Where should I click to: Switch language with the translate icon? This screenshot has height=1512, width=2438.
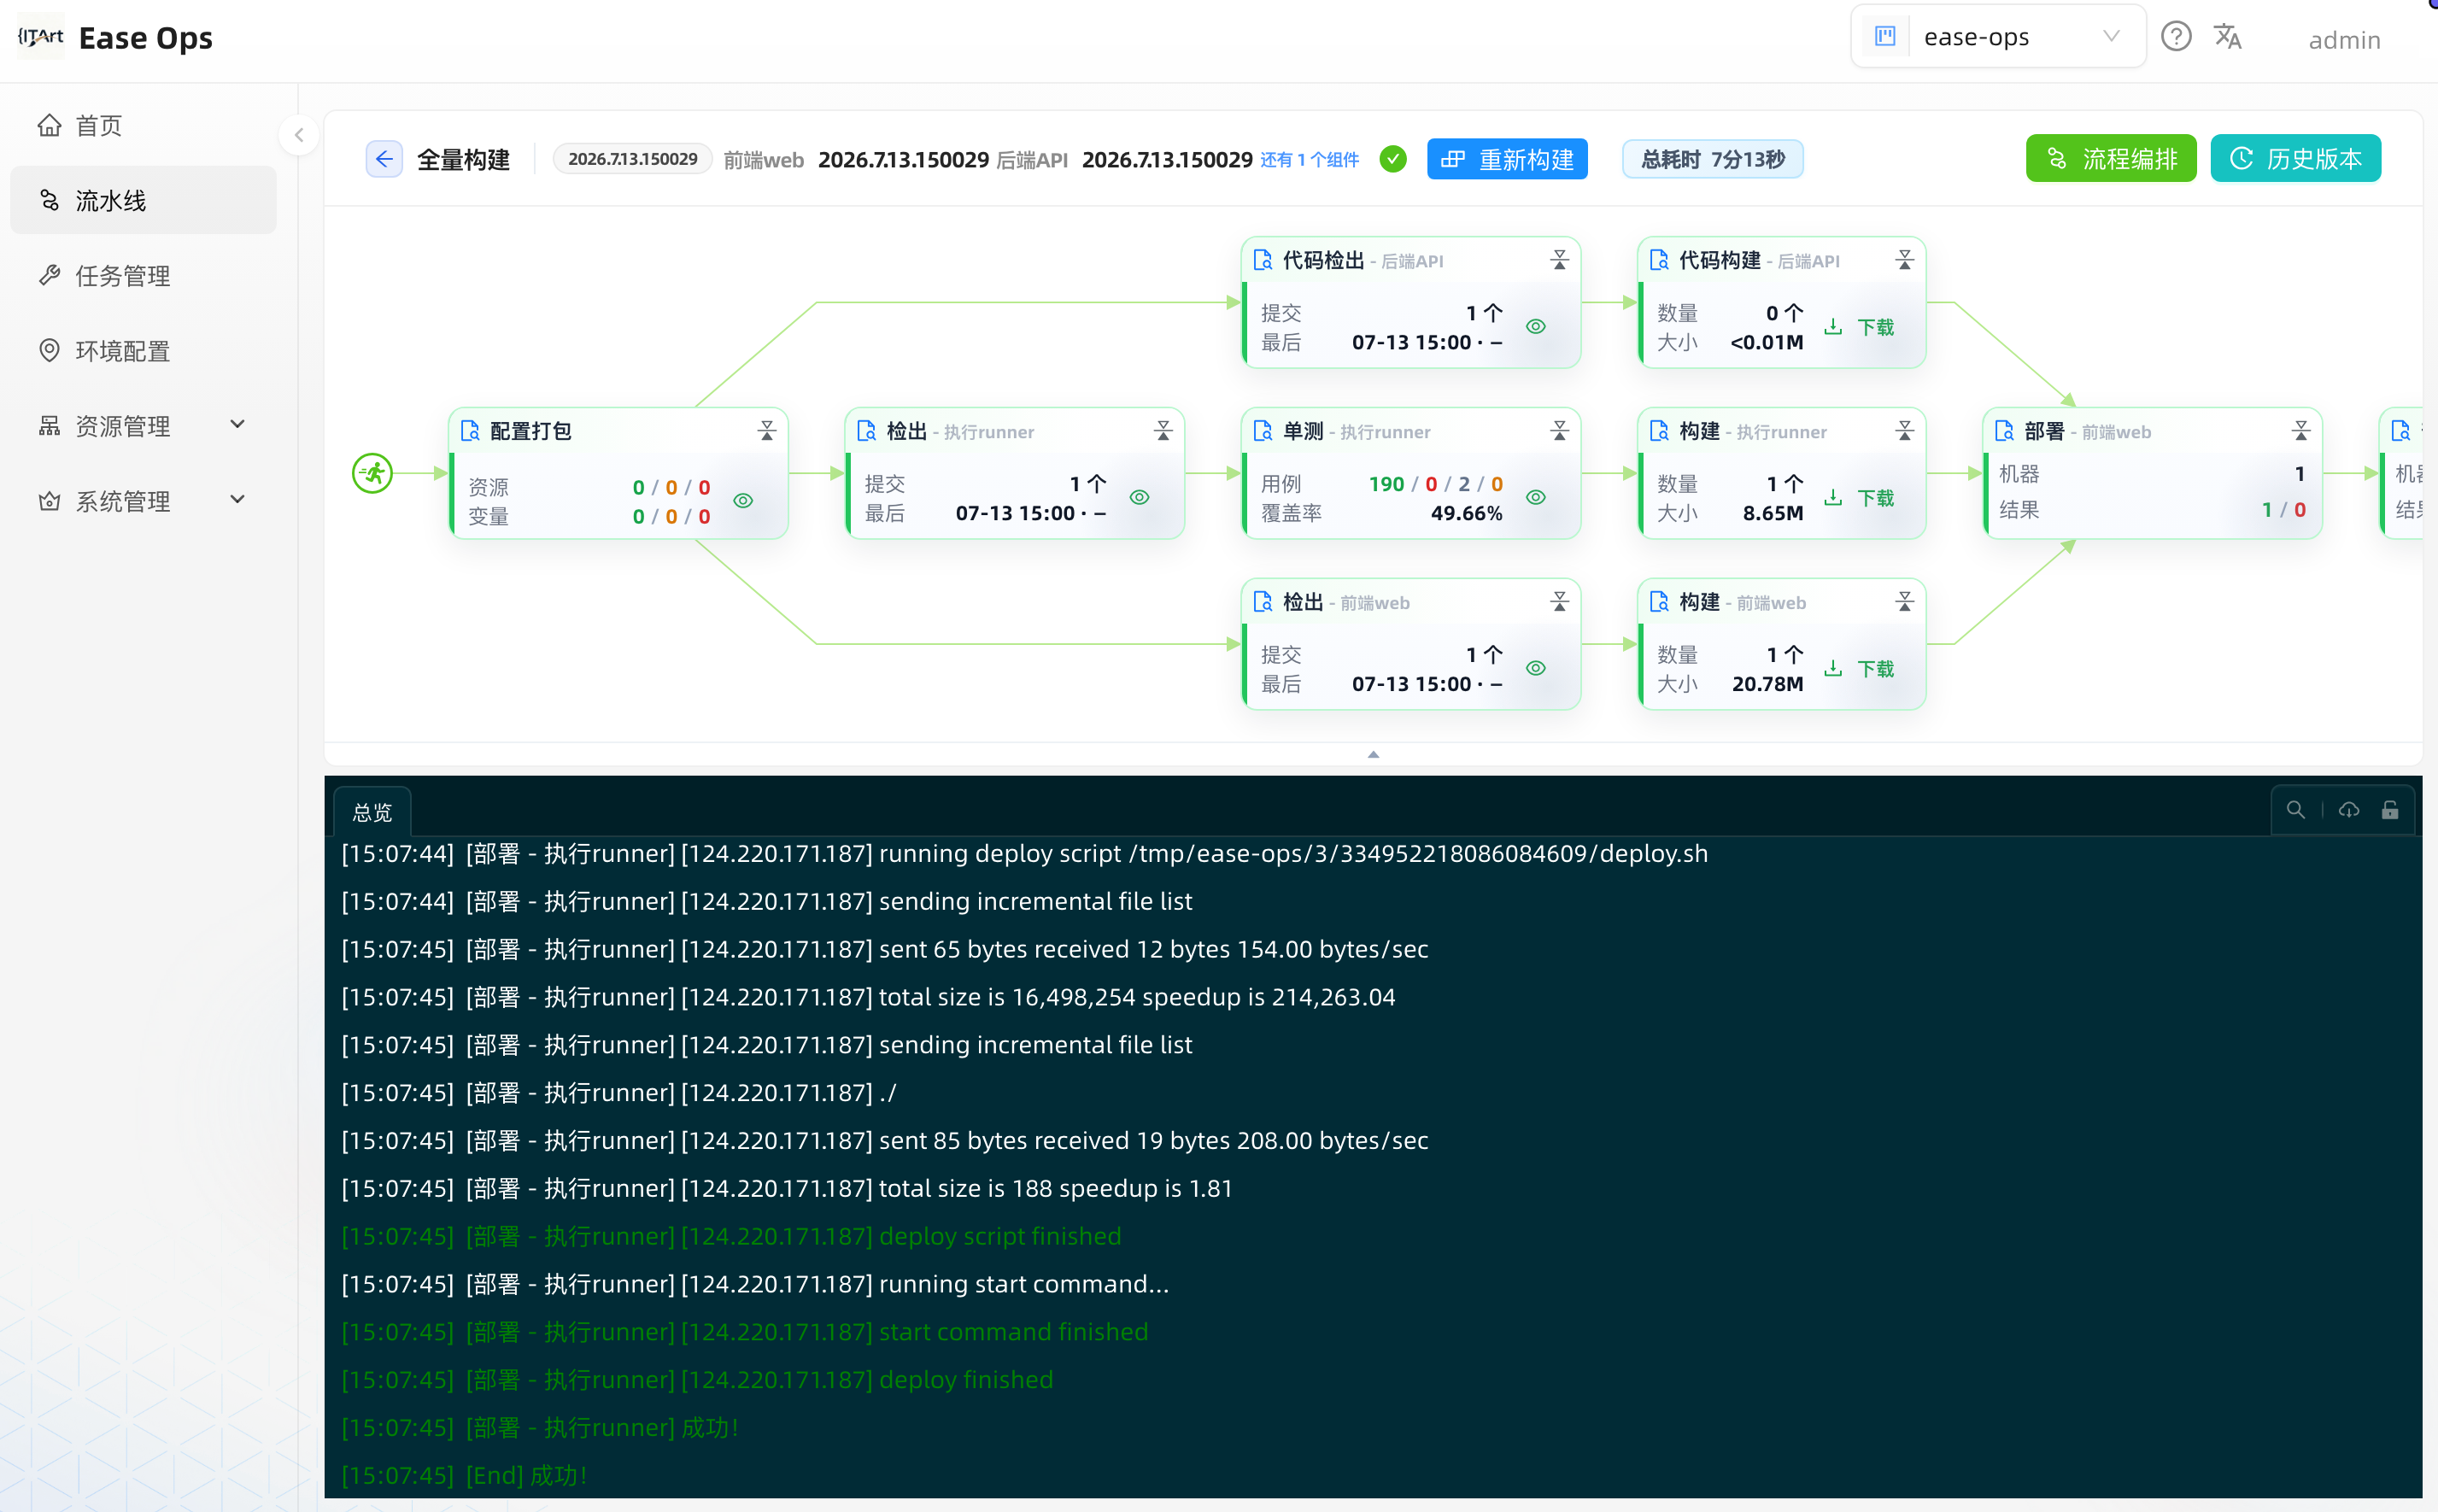[2227, 37]
